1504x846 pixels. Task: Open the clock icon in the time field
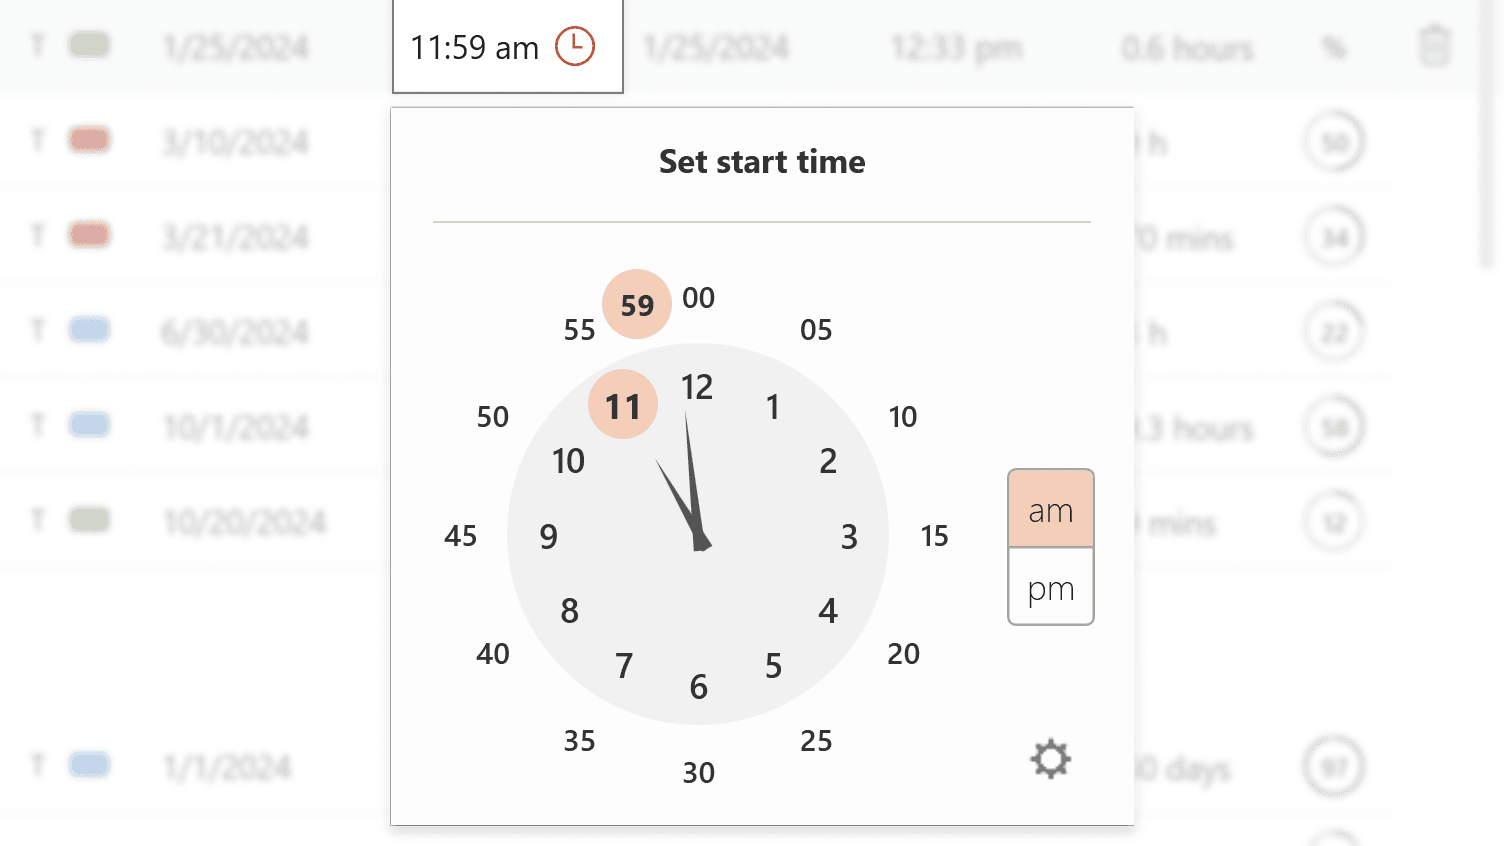click(575, 46)
